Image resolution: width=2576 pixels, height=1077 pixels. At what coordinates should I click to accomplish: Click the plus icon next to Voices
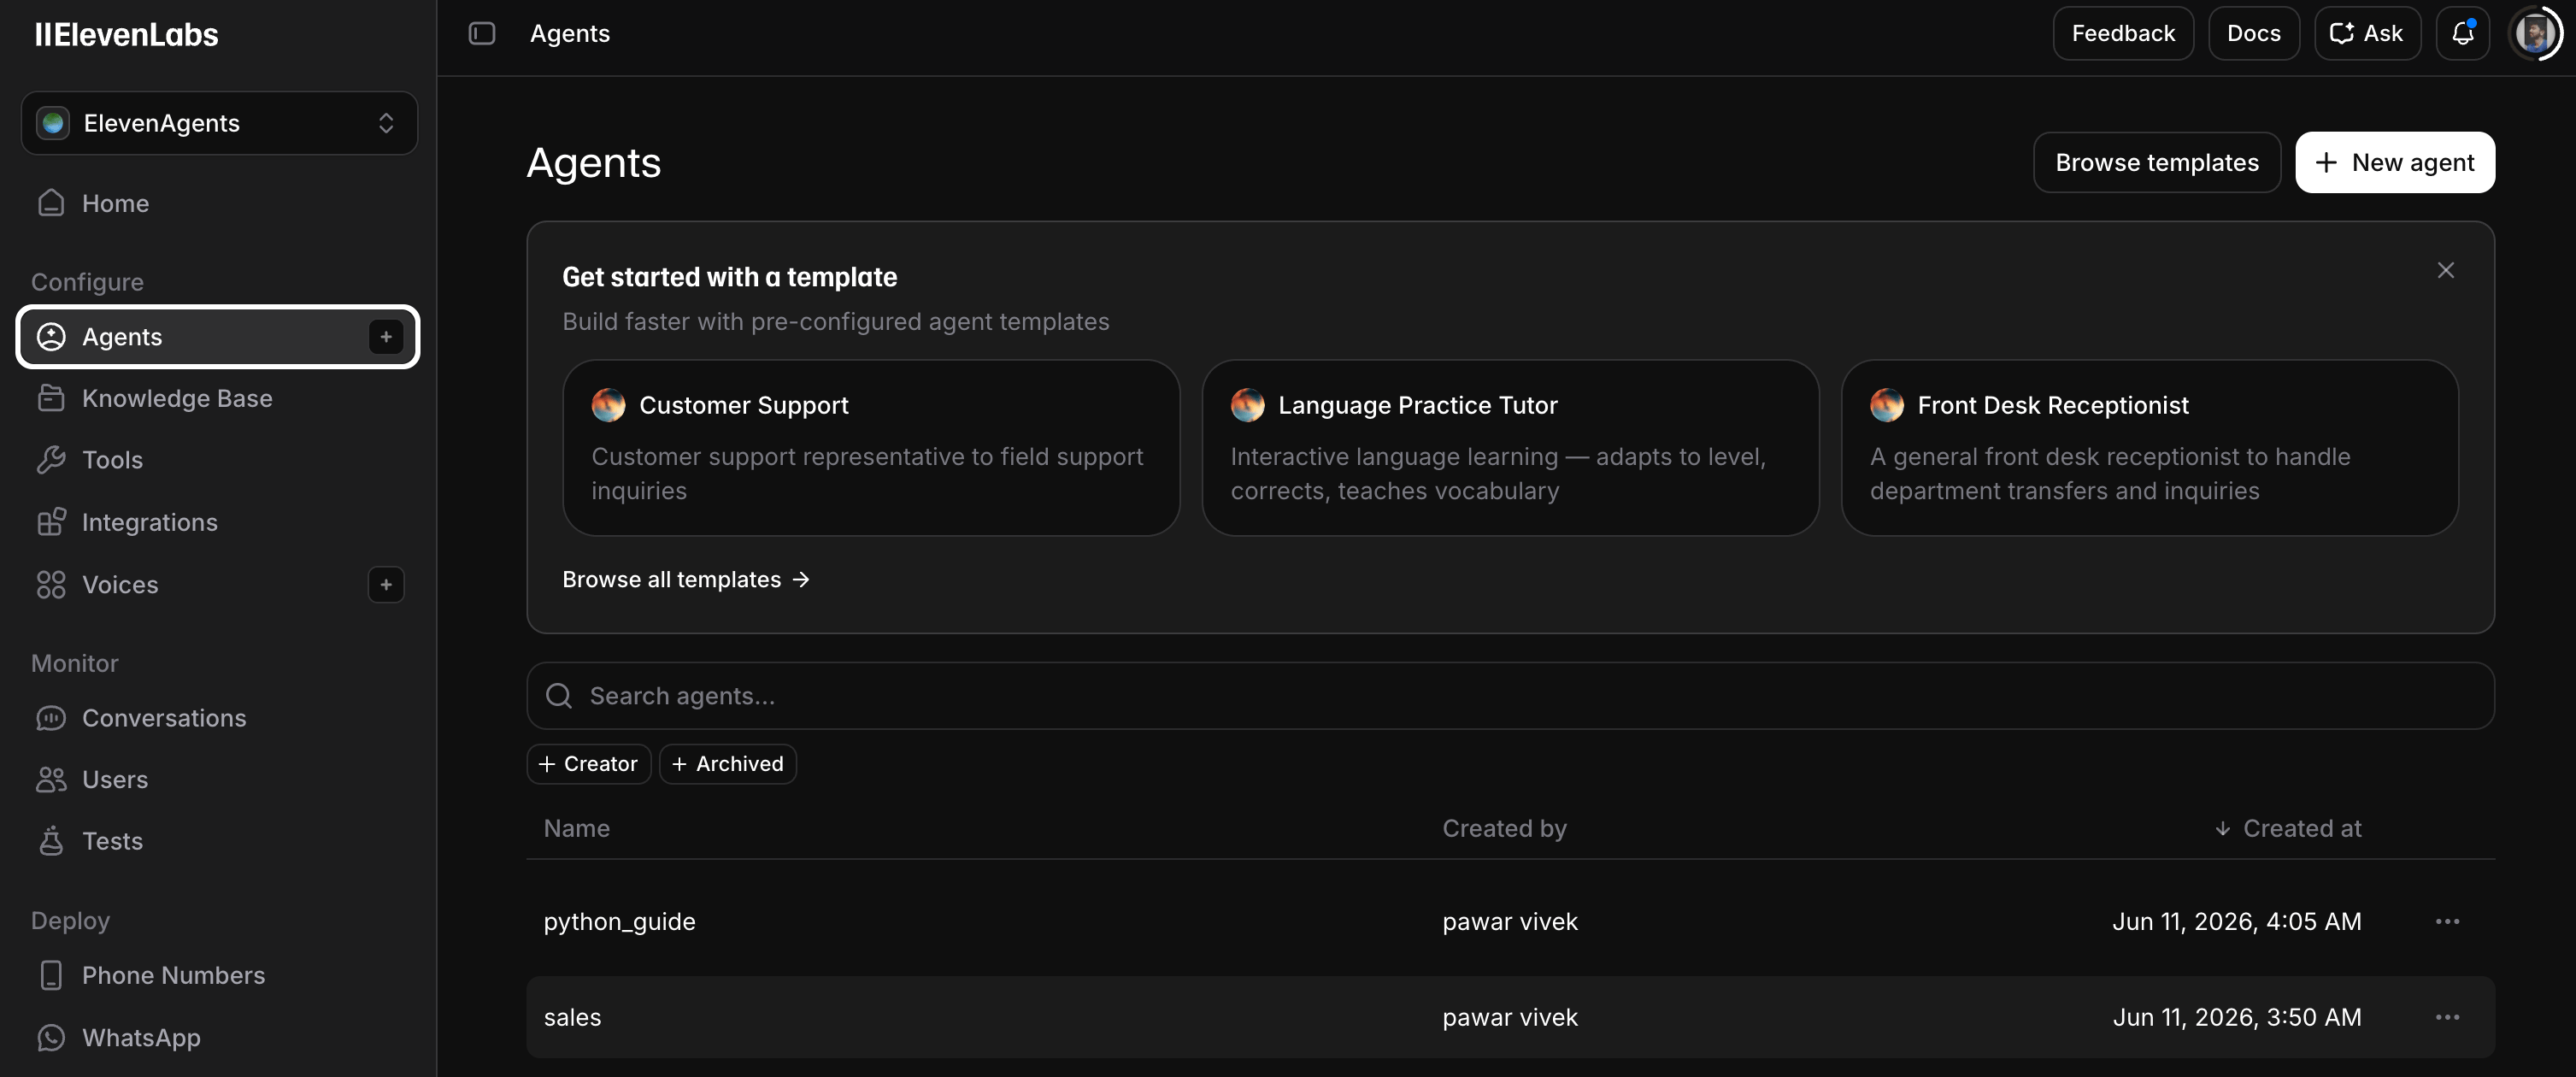point(386,585)
